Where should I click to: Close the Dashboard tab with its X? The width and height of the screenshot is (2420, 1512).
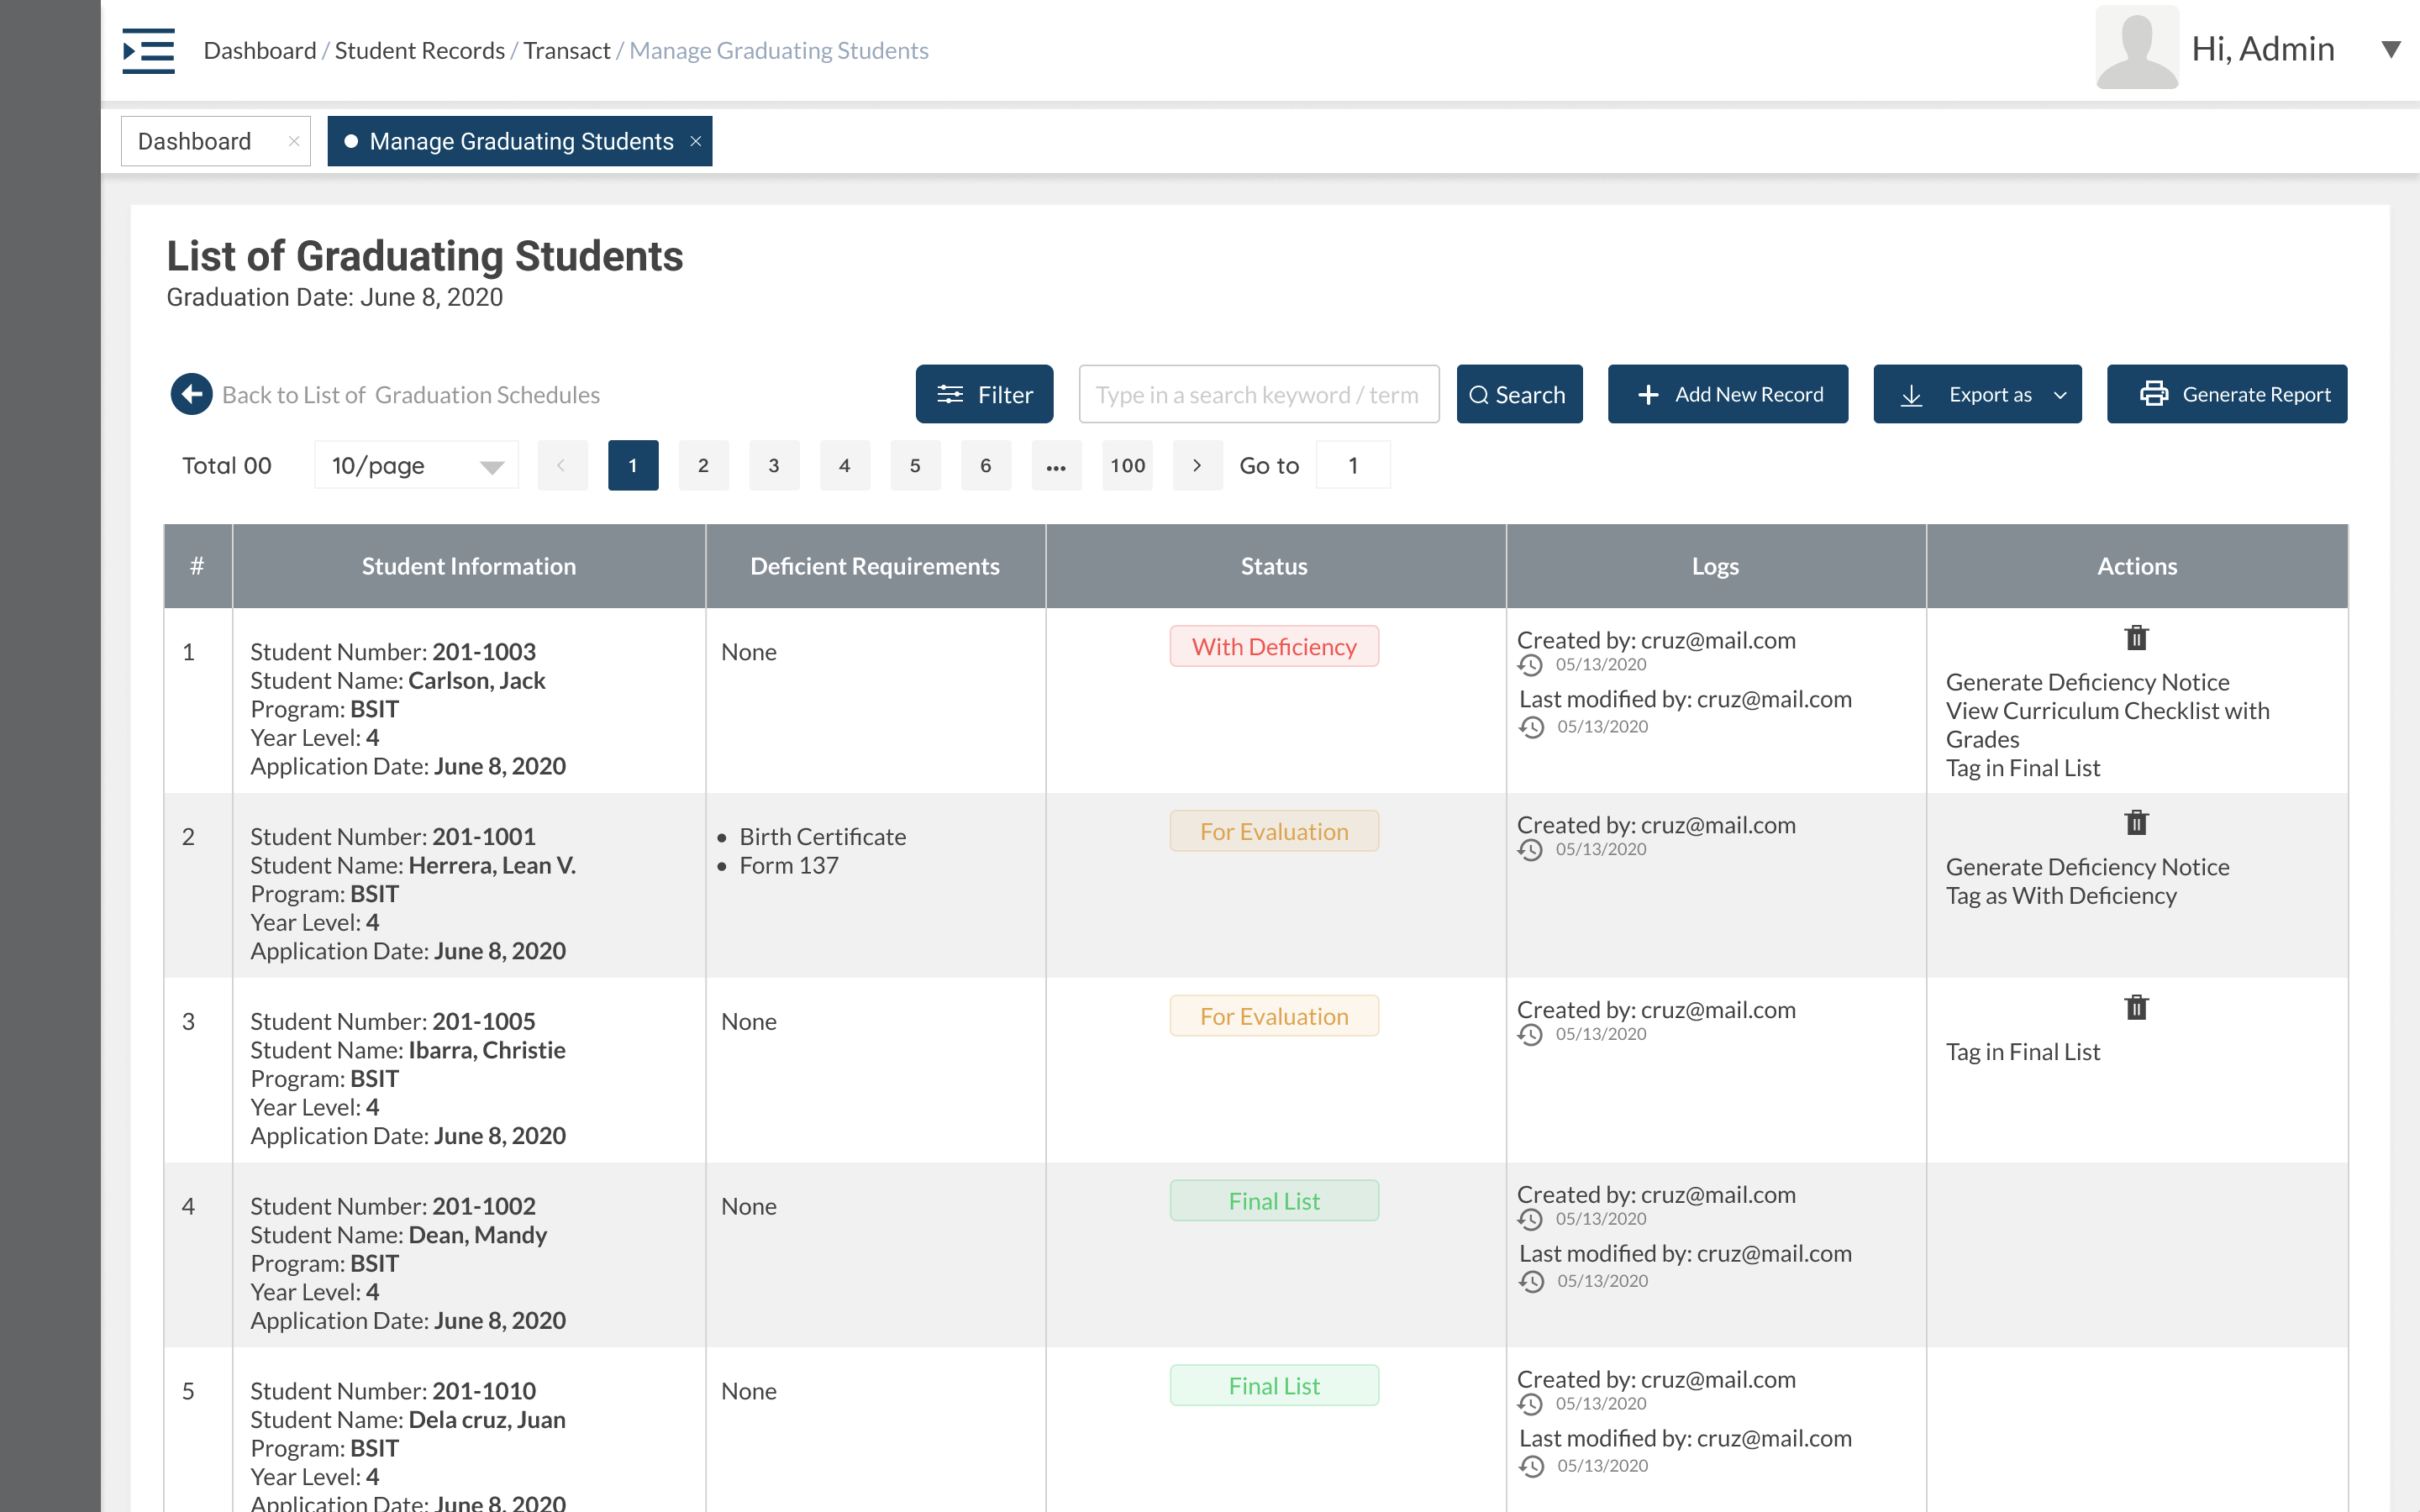[x=294, y=141]
